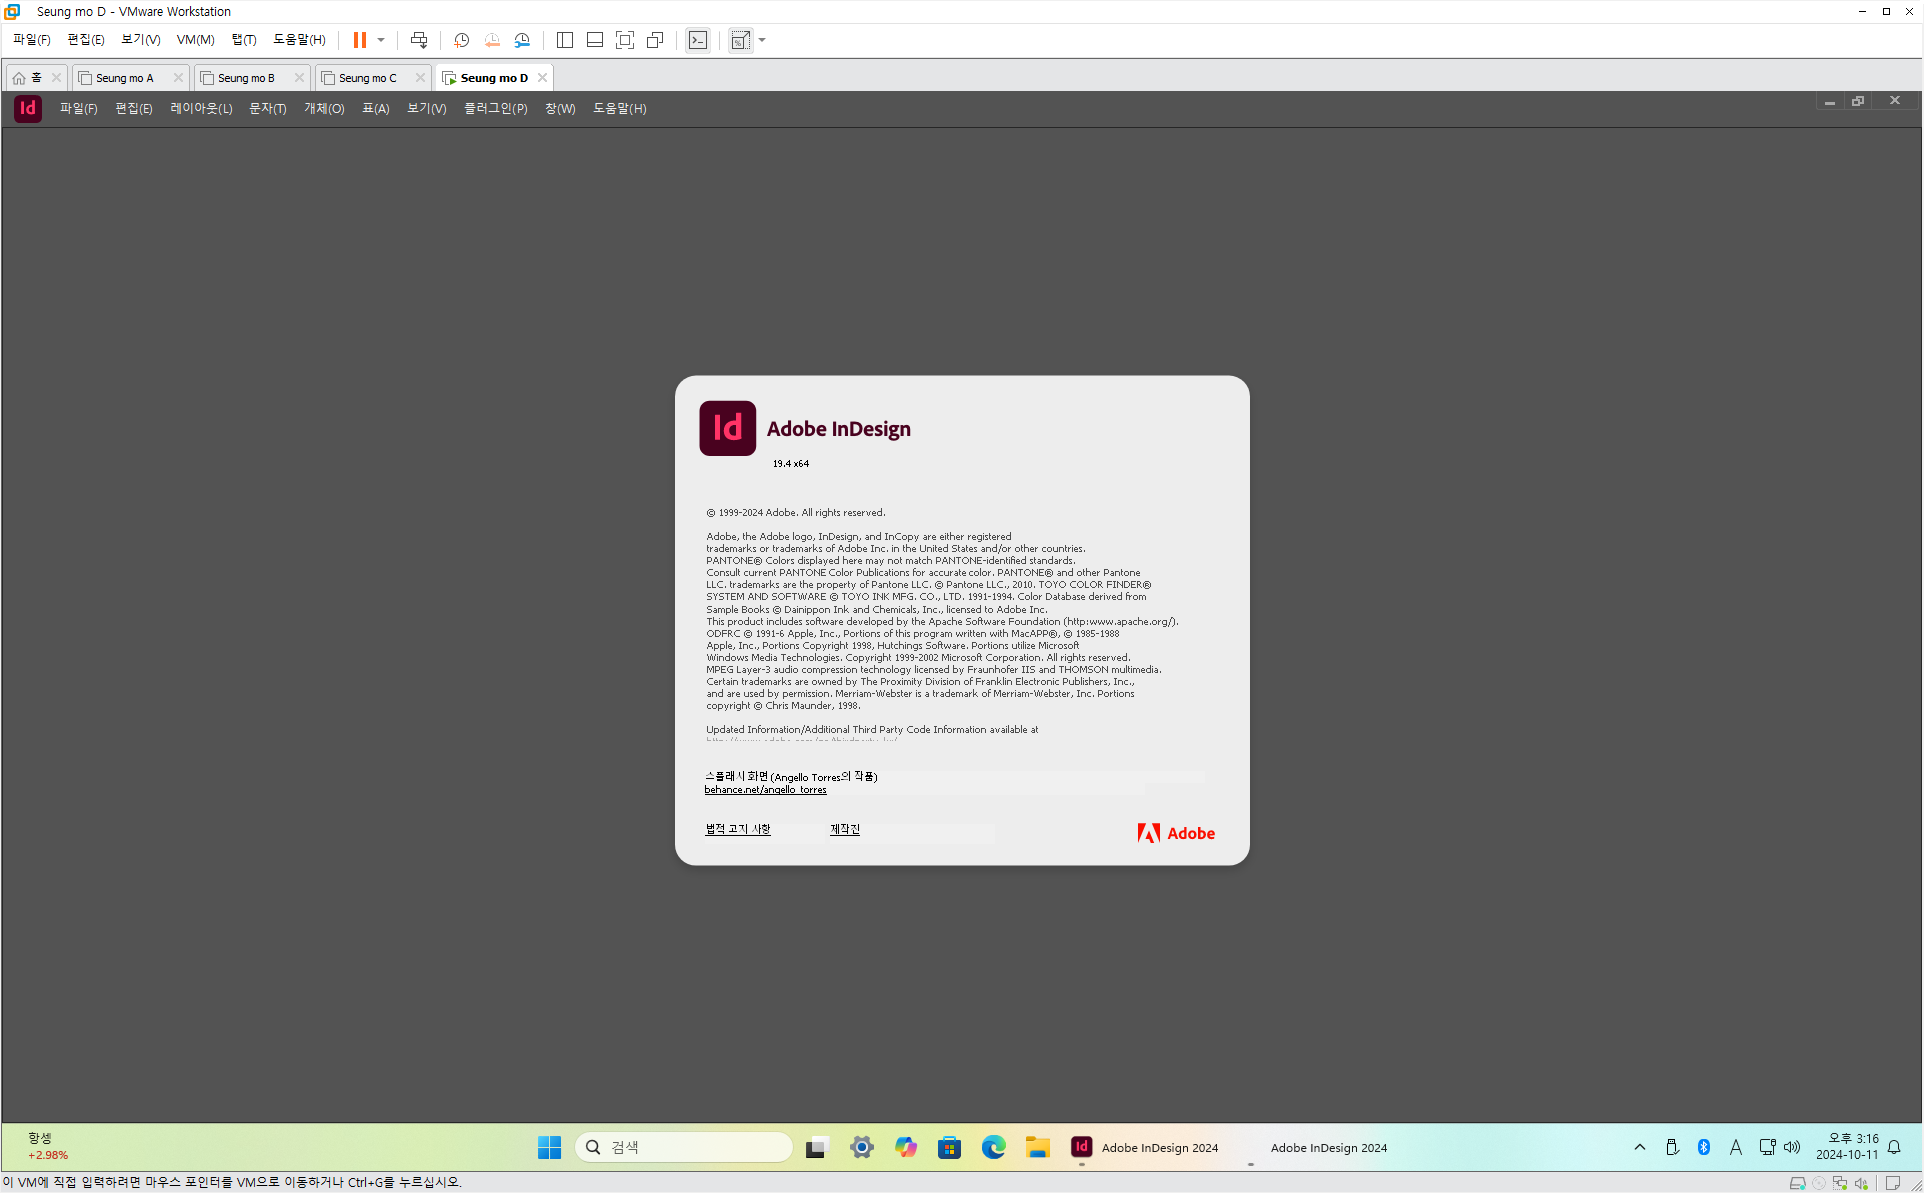This screenshot has width=1924, height=1193.
Task: Expand the stretch guest dropdown arrow
Action: [x=762, y=40]
